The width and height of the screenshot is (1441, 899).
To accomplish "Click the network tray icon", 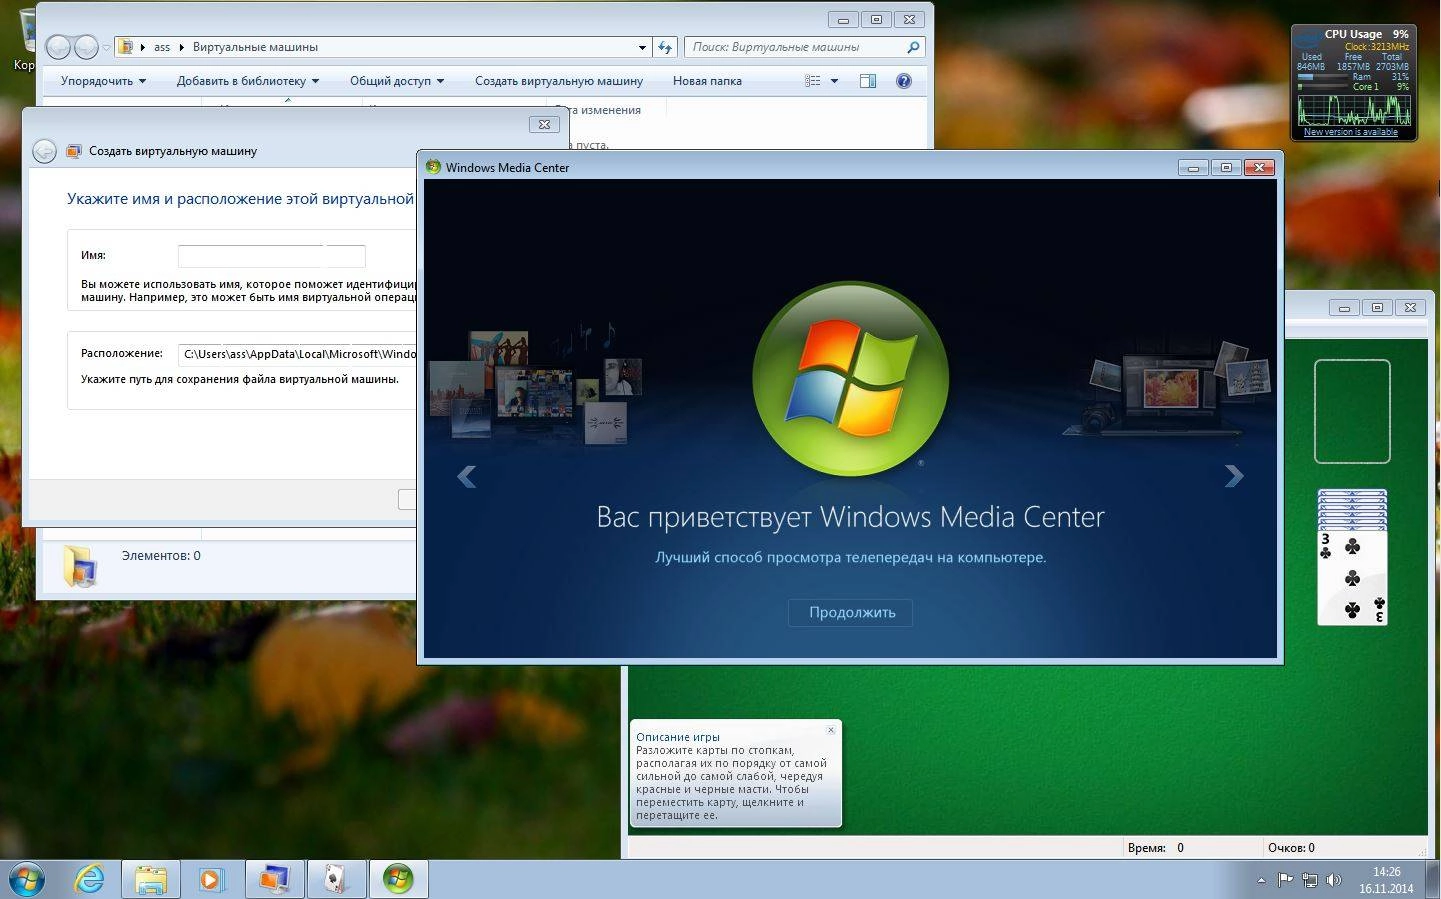I will tap(1309, 880).
